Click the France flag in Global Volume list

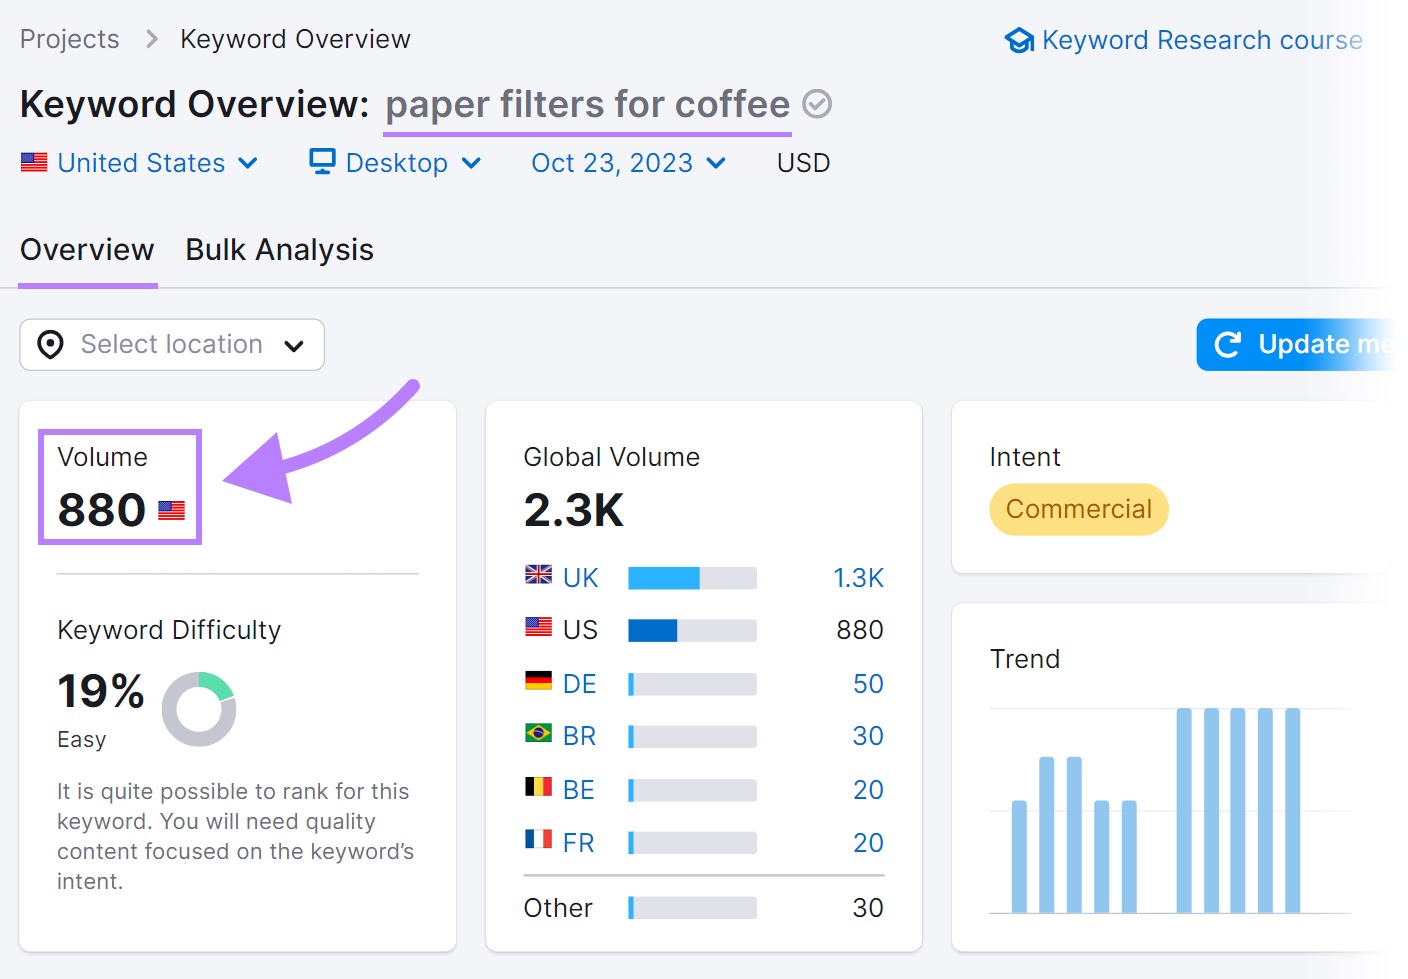(x=539, y=841)
